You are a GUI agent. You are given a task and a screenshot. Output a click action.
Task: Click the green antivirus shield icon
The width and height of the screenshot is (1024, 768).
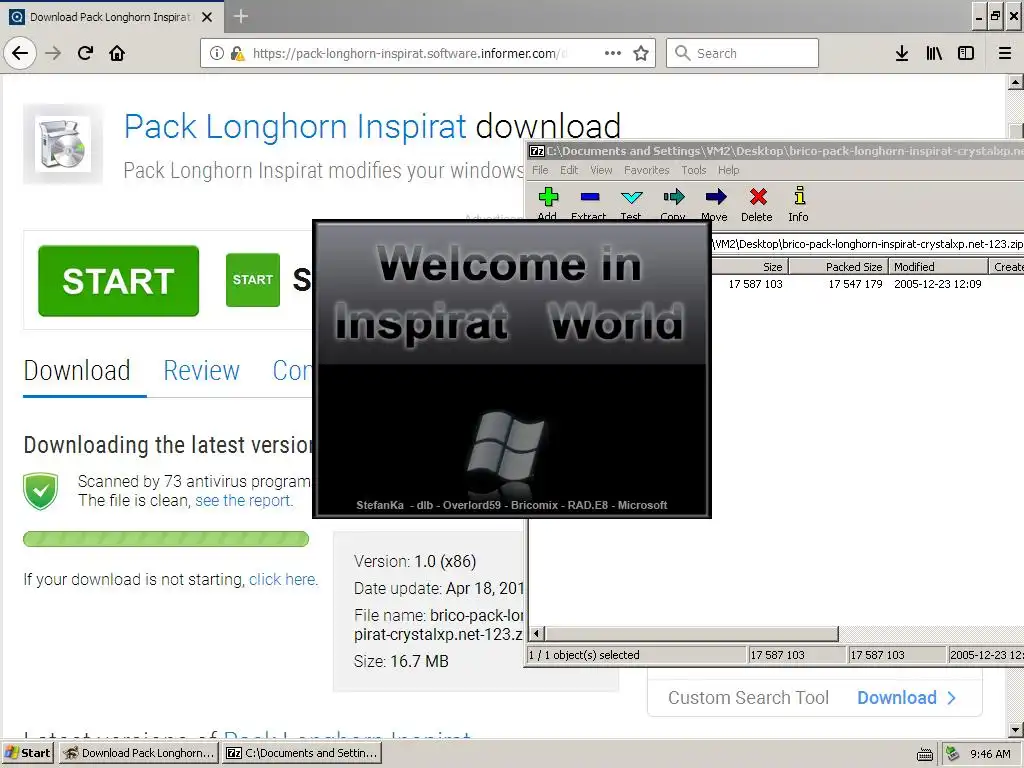point(40,491)
